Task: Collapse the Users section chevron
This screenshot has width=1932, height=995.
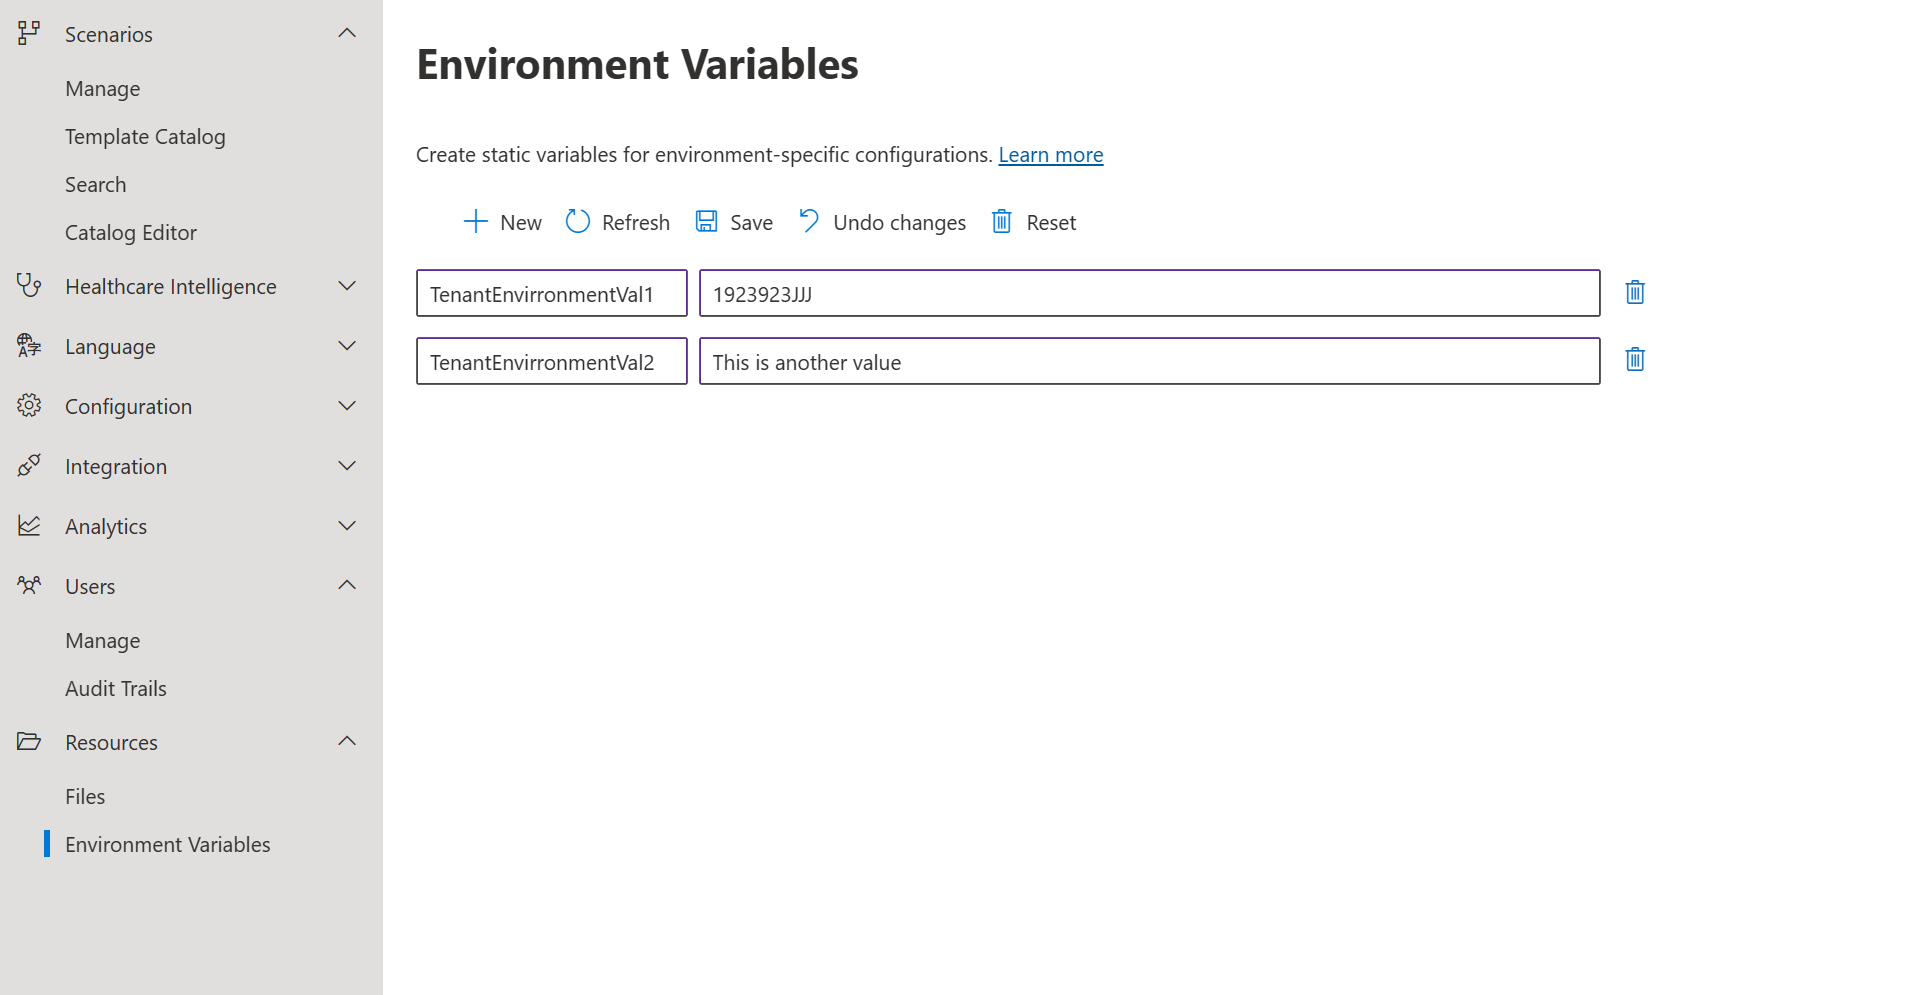Action: pyautogui.click(x=347, y=585)
